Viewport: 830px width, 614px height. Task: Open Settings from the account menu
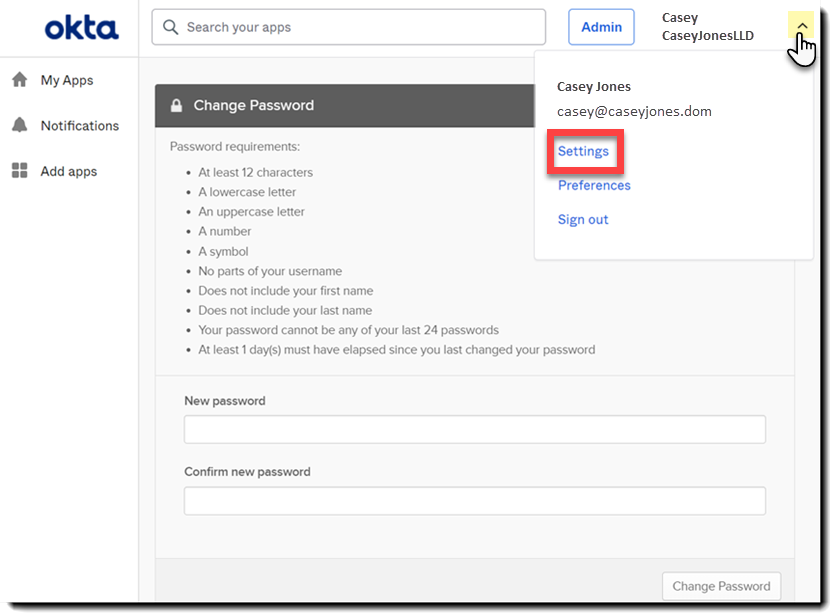(x=584, y=151)
